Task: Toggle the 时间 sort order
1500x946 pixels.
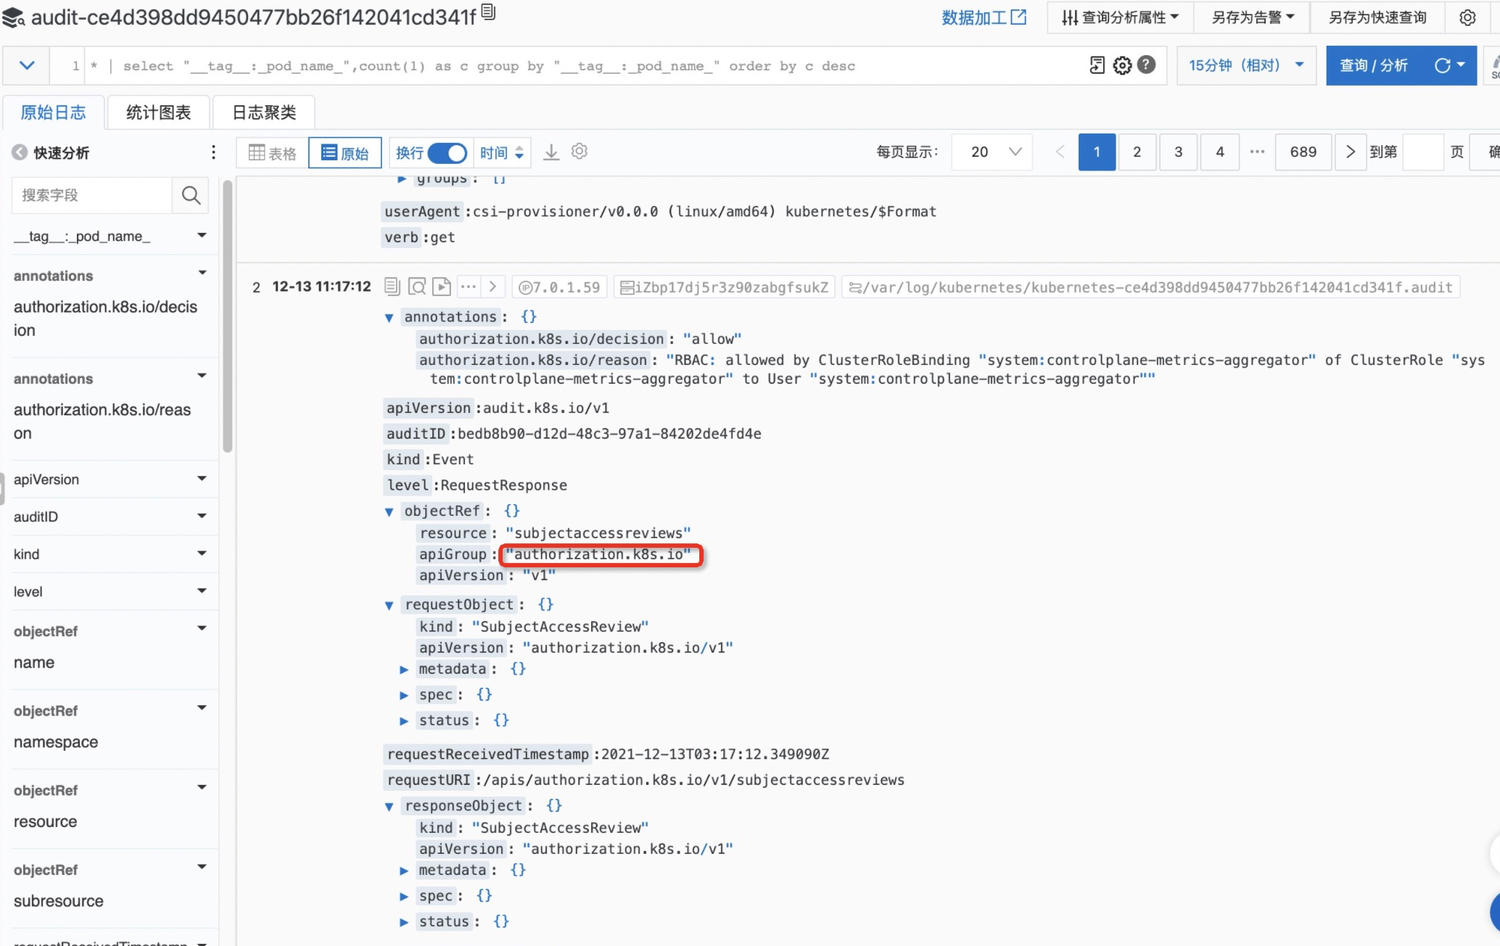Action: pos(502,153)
